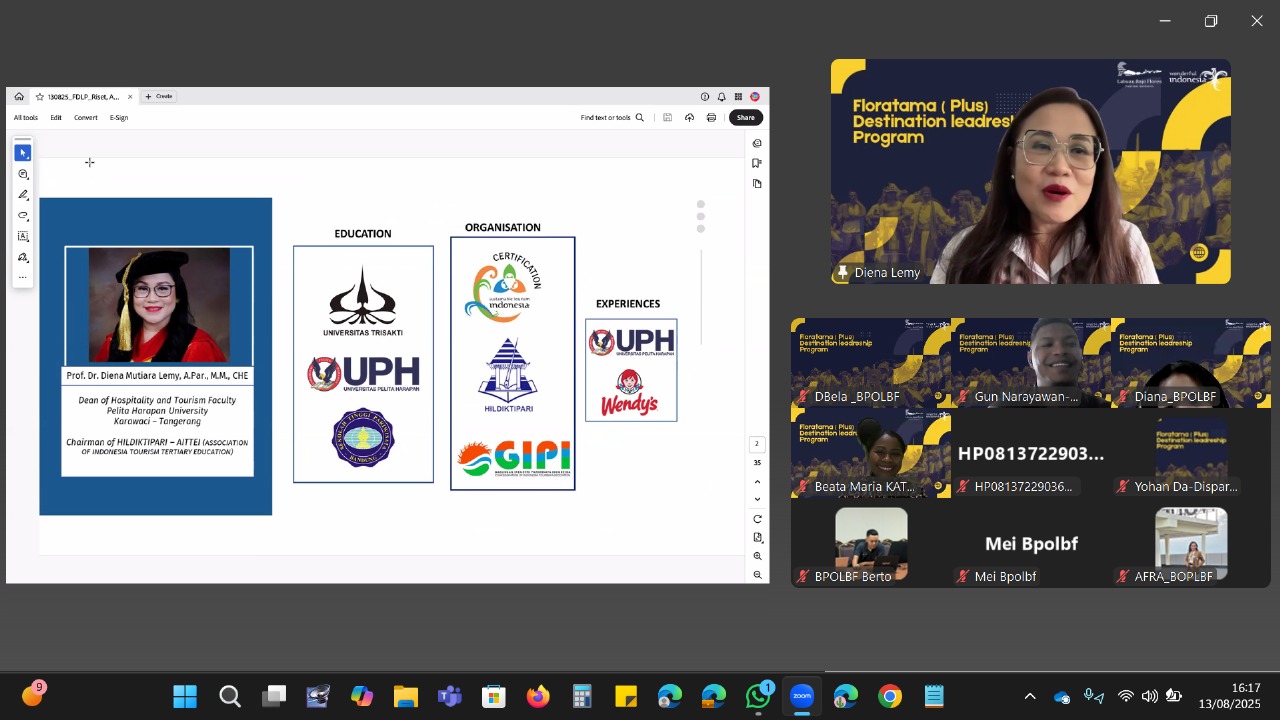Open Google Chrome from taskbar
1280x720 pixels.
pos(890,696)
